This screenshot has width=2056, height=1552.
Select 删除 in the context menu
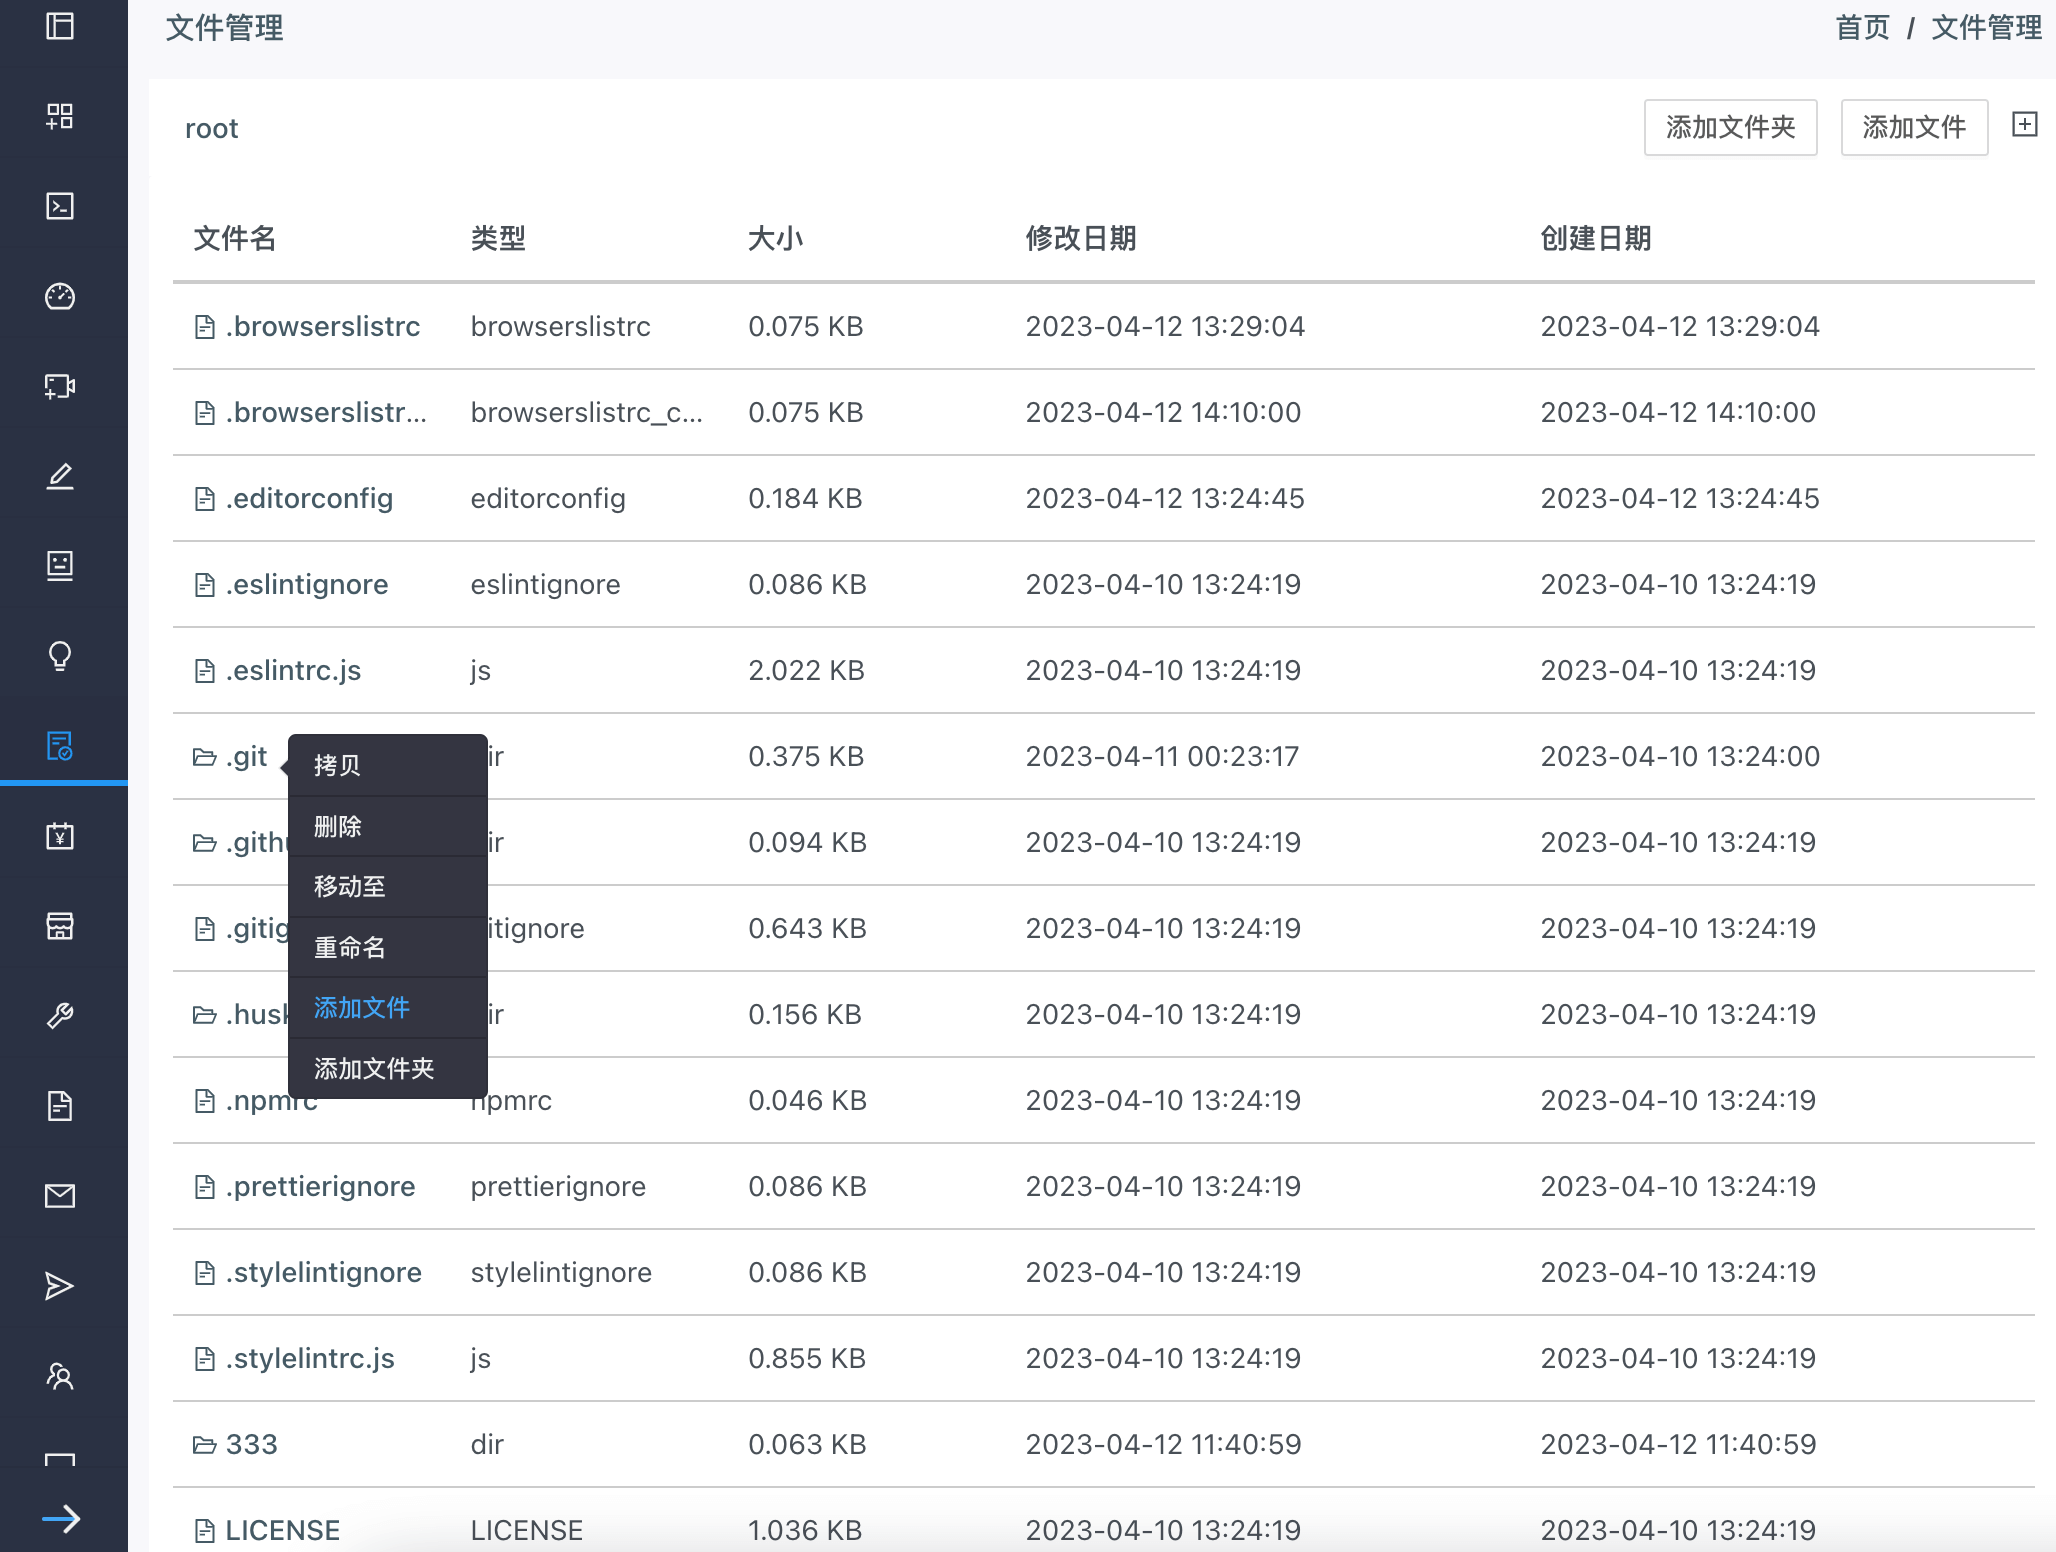[338, 826]
